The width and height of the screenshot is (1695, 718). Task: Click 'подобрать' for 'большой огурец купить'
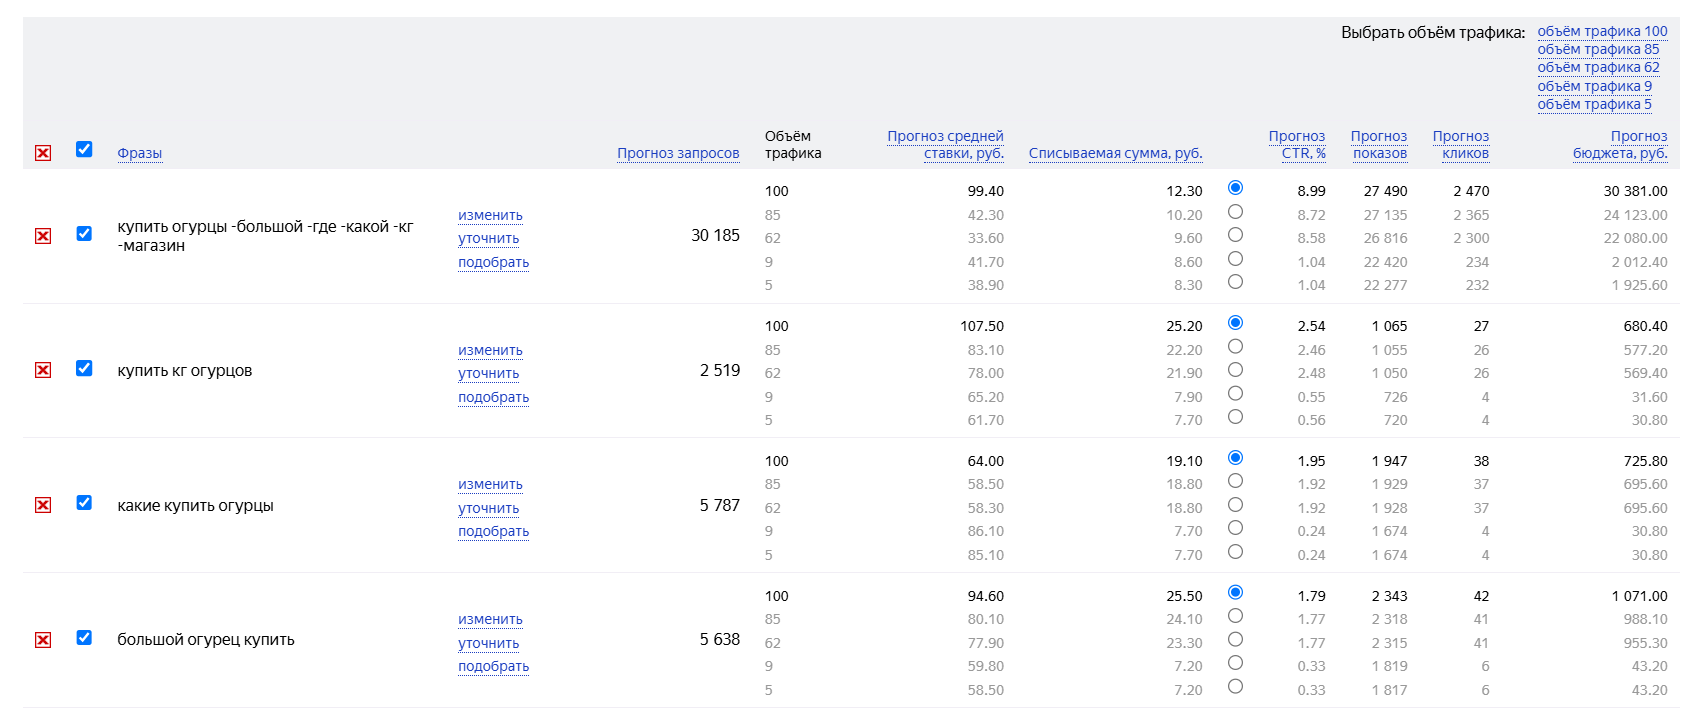pos(493,666)
